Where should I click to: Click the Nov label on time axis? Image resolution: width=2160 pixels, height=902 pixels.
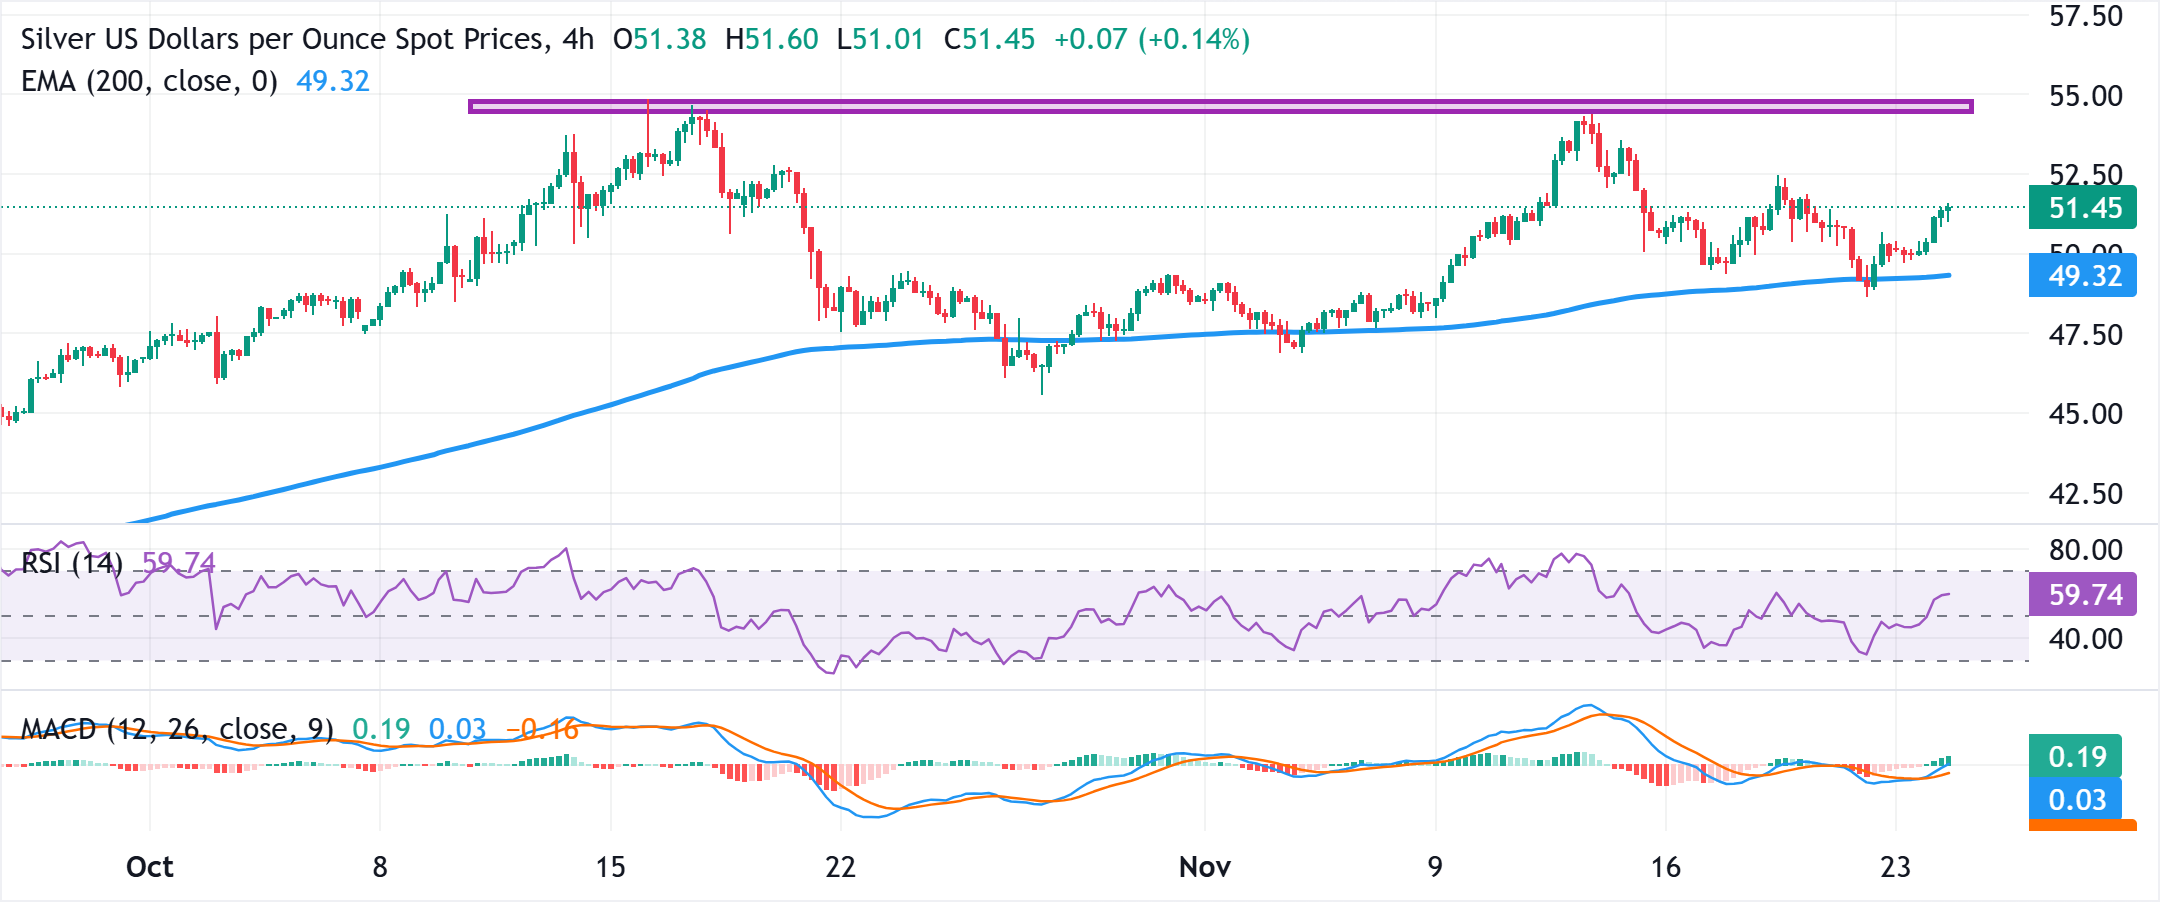(x=1205, y=868)
